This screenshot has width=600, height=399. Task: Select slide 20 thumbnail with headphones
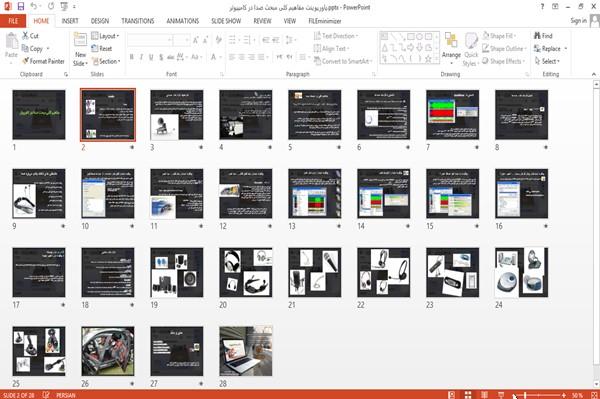click(x=246, y=272)
